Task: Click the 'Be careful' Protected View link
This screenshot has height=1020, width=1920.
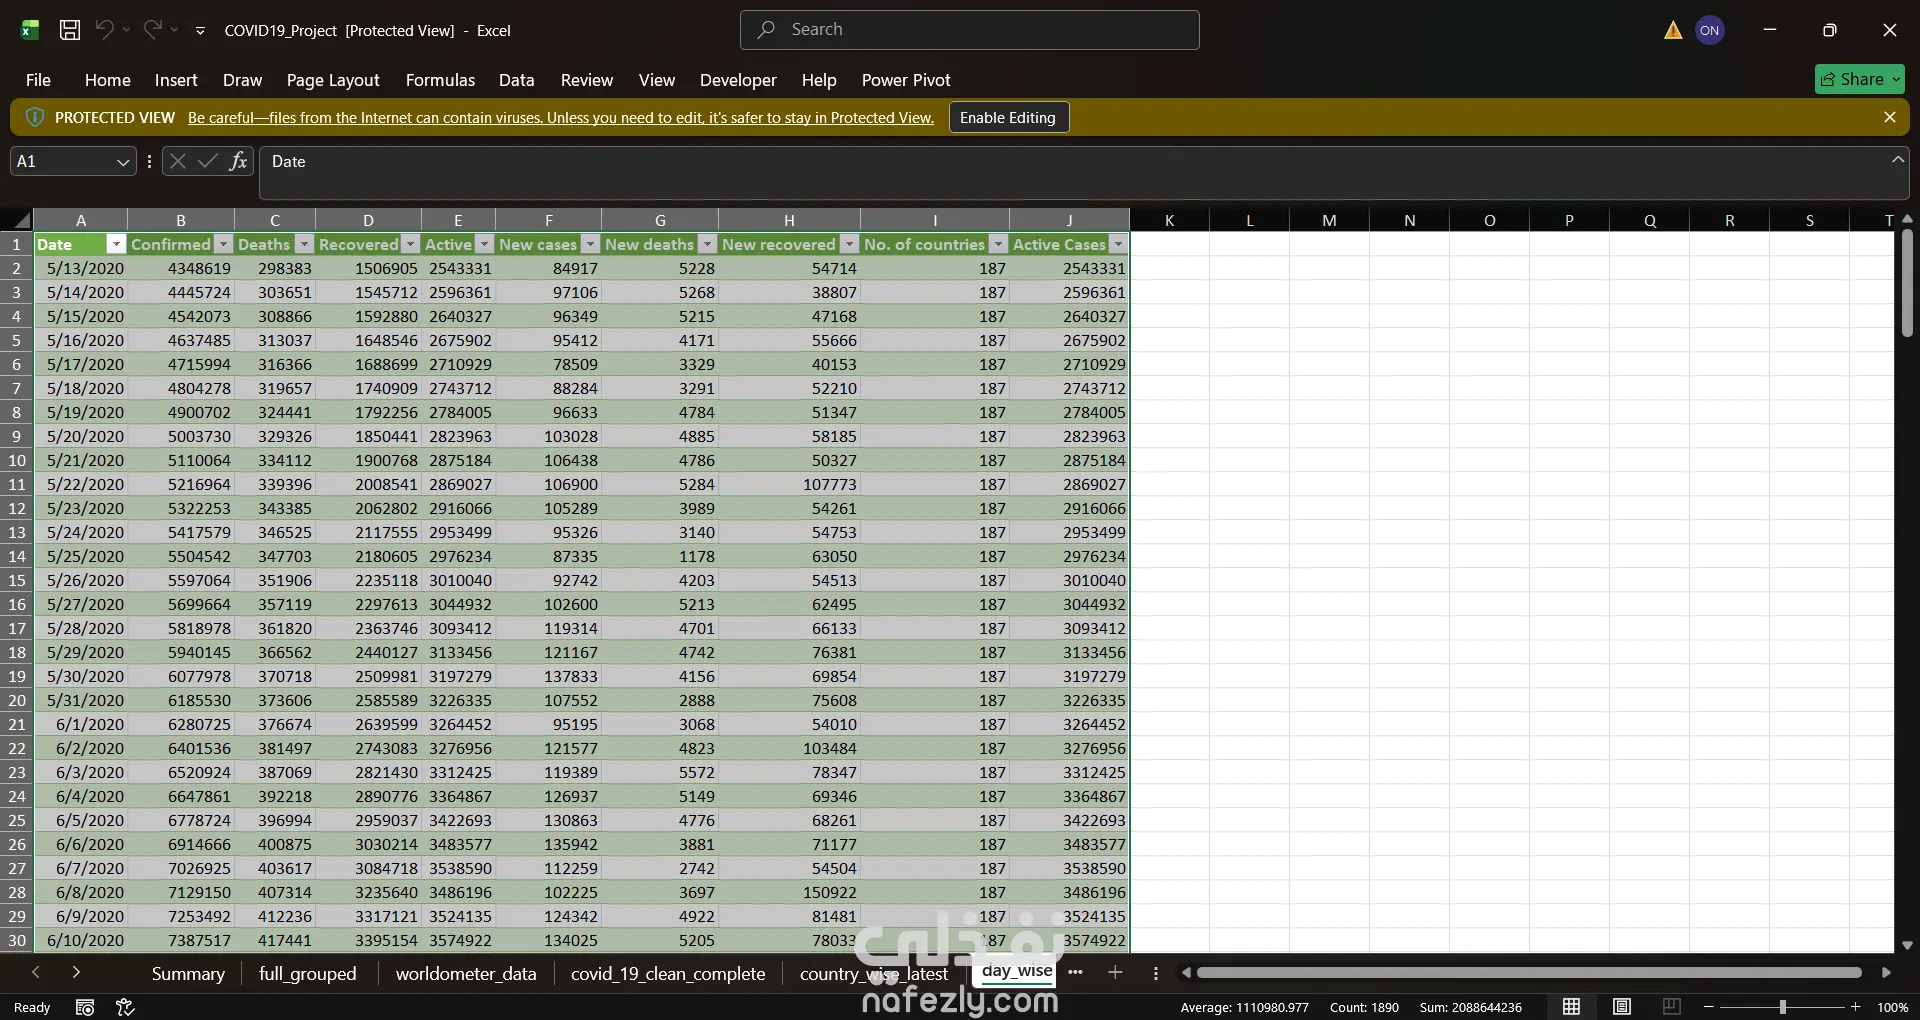Action: pyautogui.click(x=561, y=118)
